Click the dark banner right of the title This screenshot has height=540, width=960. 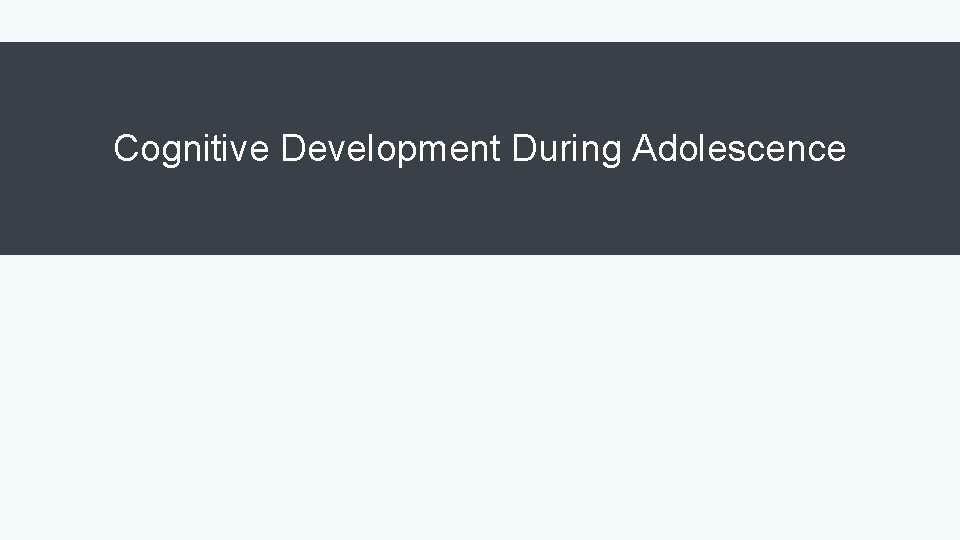click(x=903, y=149)
